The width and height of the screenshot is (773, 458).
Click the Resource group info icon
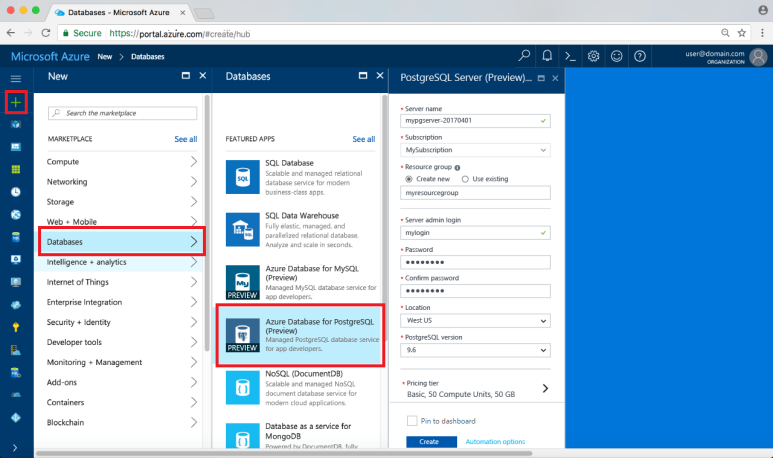tap(457, 168)
